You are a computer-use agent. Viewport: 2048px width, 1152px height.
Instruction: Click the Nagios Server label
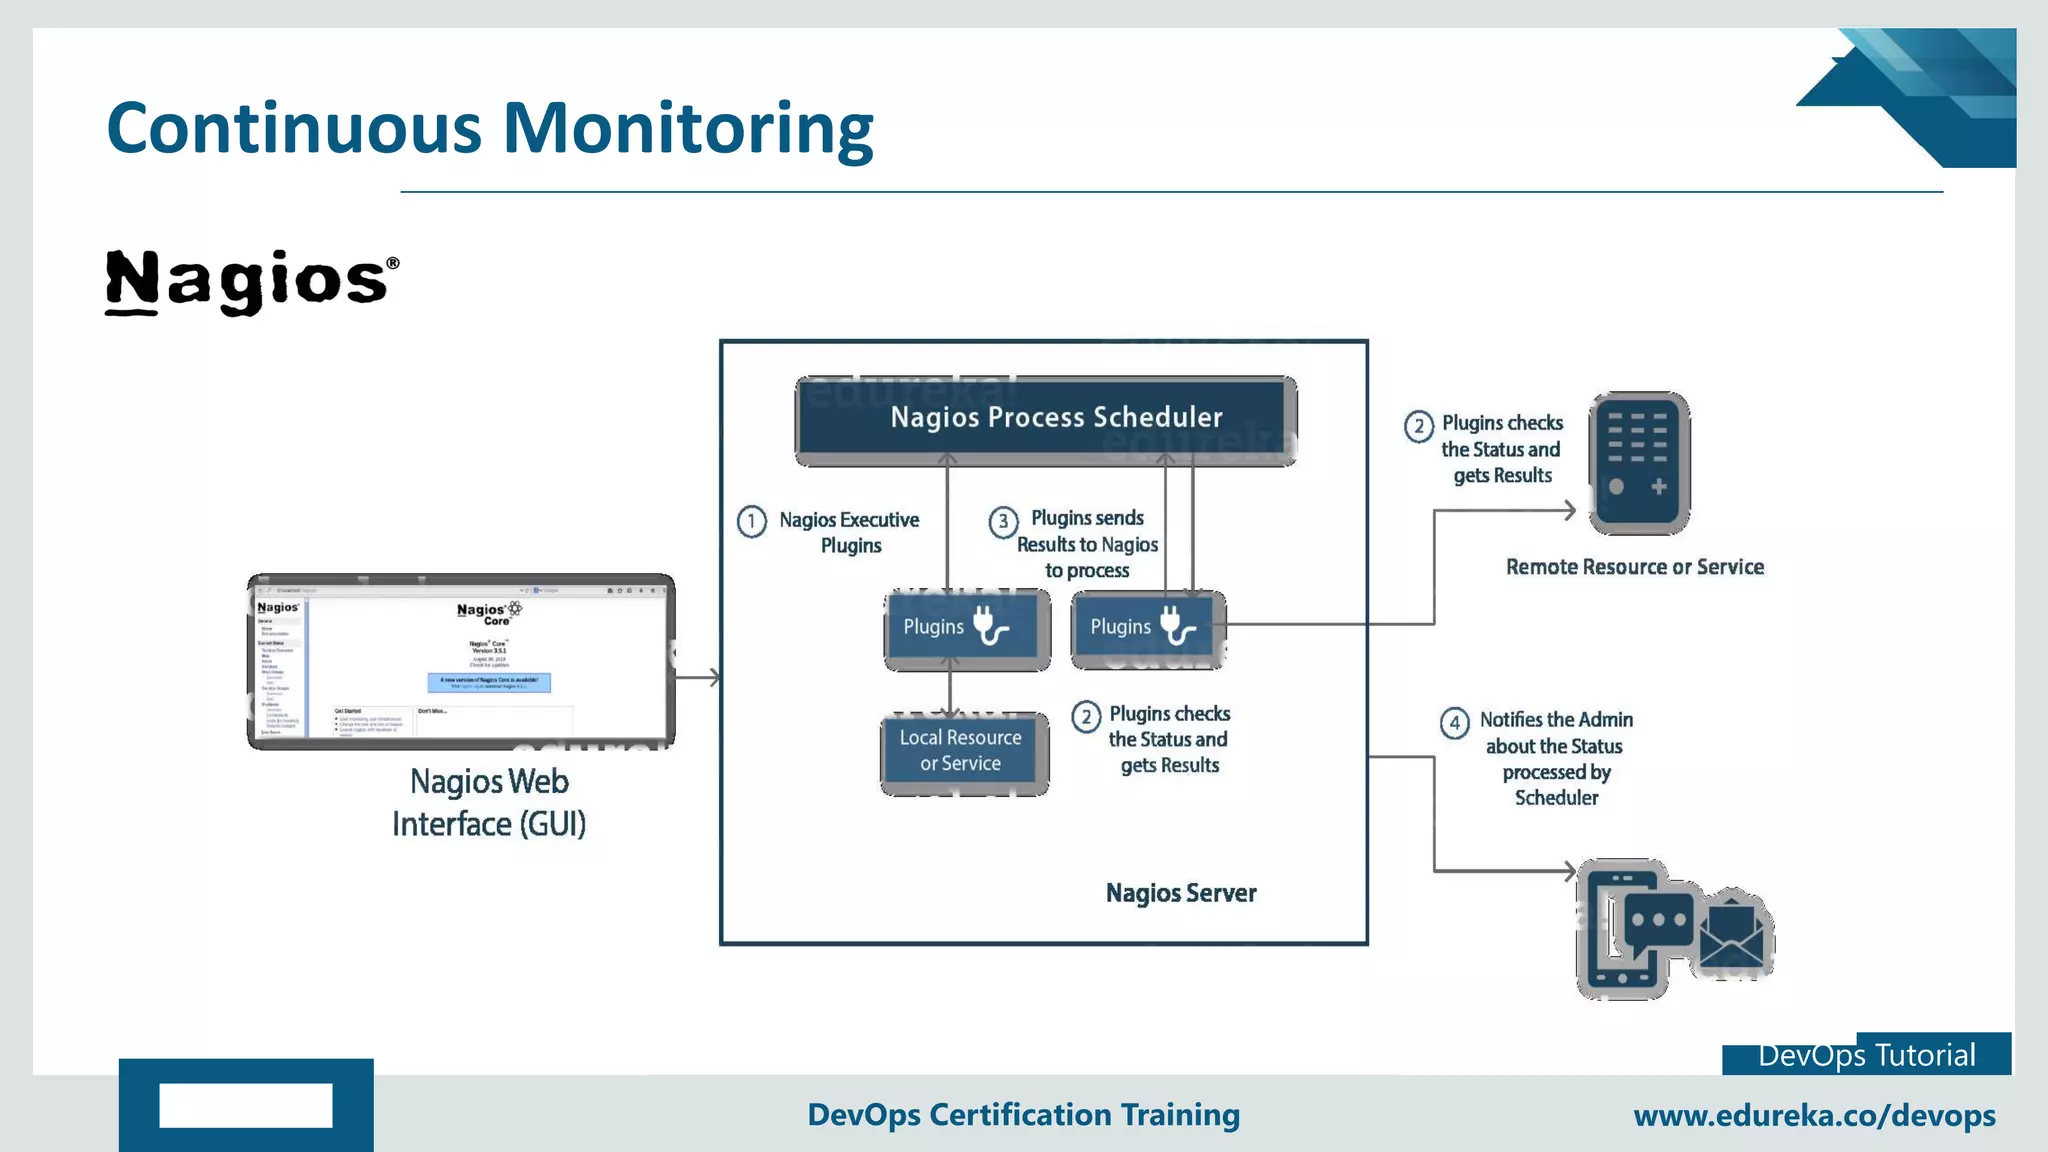[1180, 893]
